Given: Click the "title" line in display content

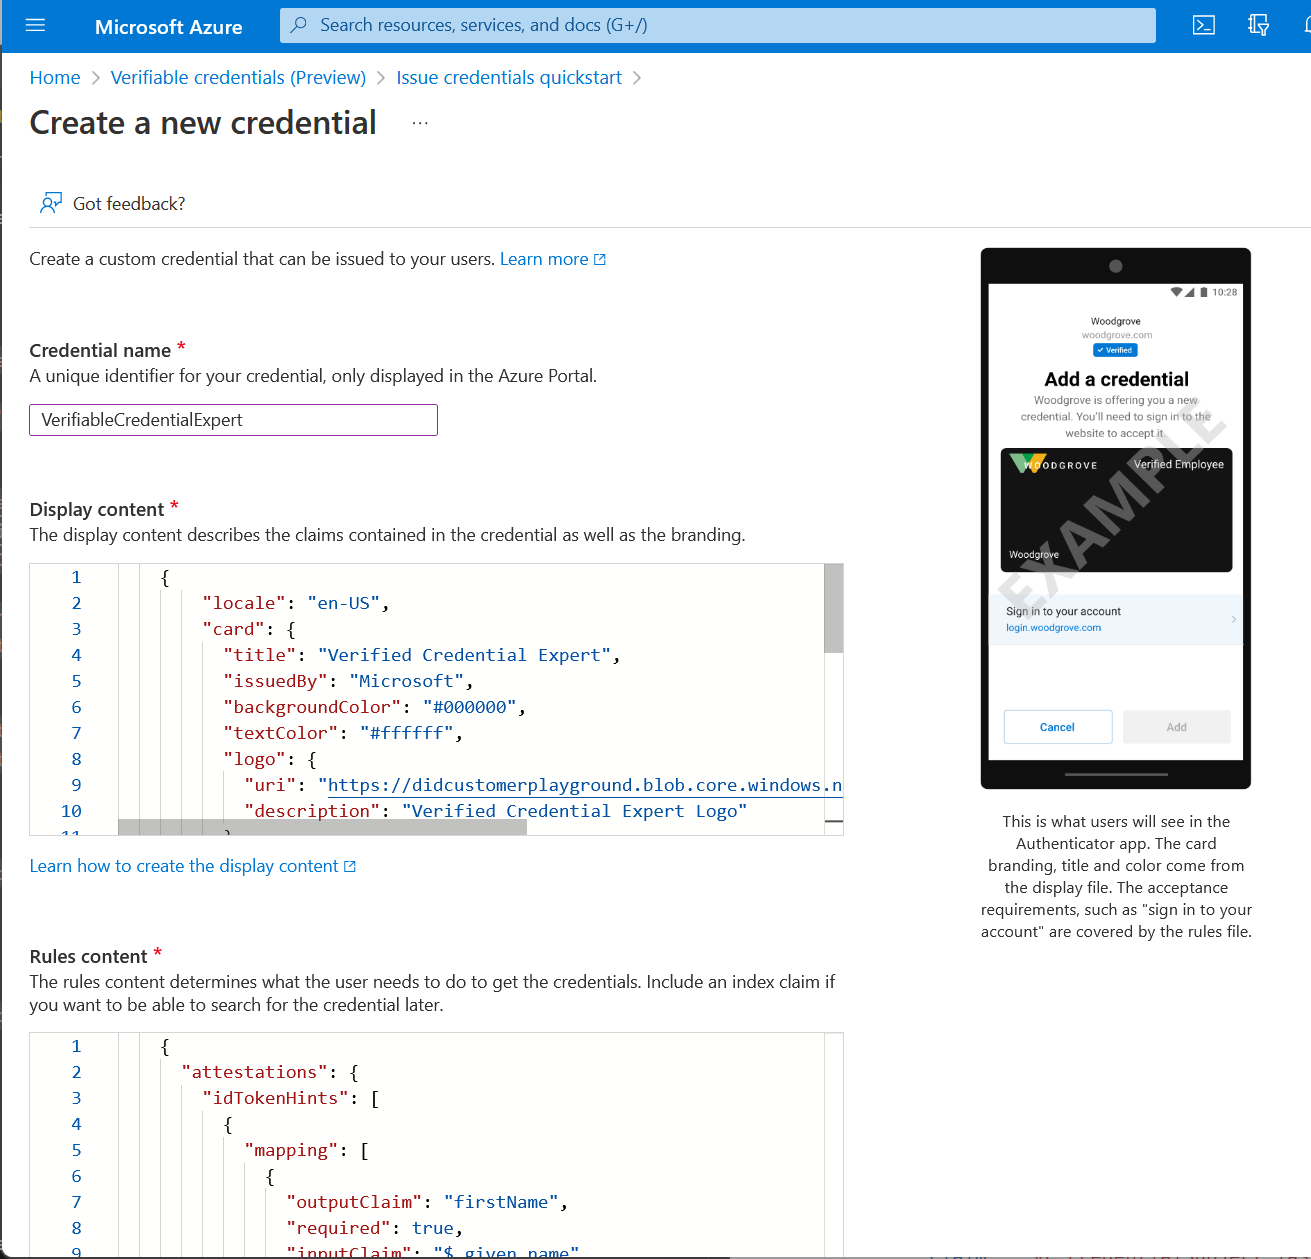Looking at the screenshot, I should pyautogui.click(x=421, y=655).
